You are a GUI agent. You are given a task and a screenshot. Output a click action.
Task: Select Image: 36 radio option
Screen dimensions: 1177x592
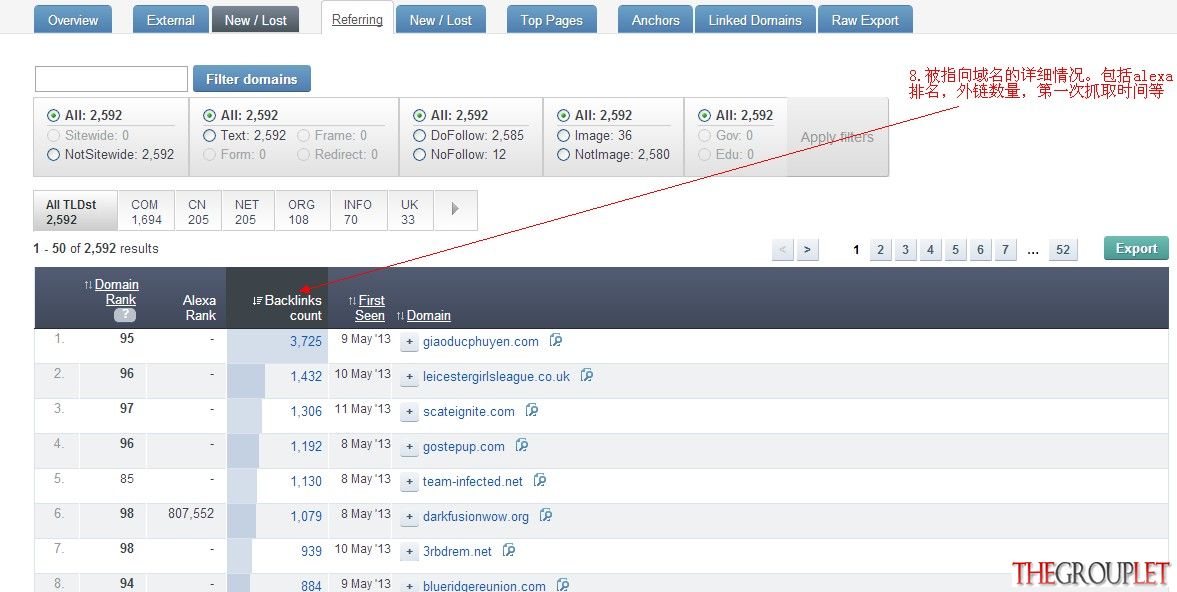pyautogui.click(x=564, y=136)
